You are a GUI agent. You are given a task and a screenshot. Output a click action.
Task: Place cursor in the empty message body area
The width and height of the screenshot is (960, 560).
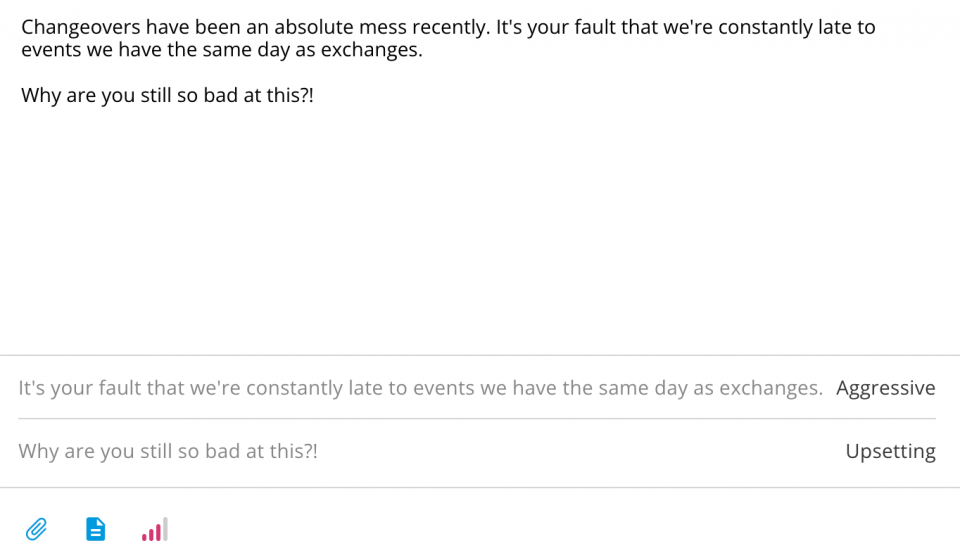point(480,226)
